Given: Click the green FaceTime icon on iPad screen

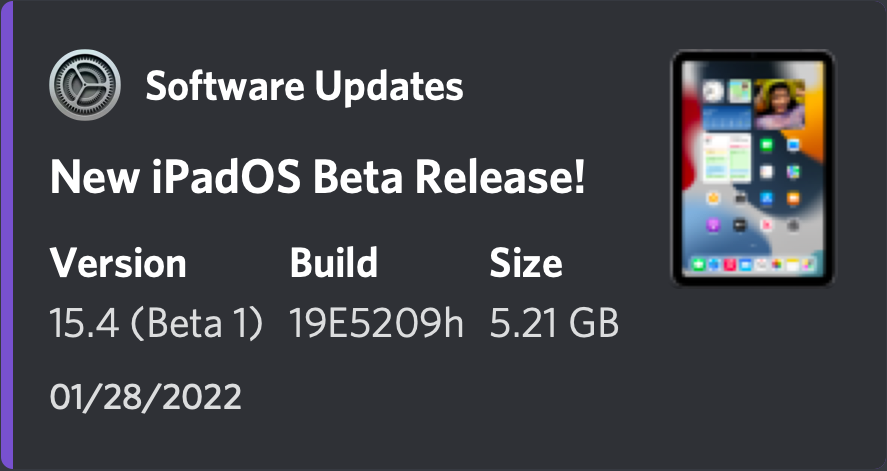Looking at the screenshot, I should [766, 143].
